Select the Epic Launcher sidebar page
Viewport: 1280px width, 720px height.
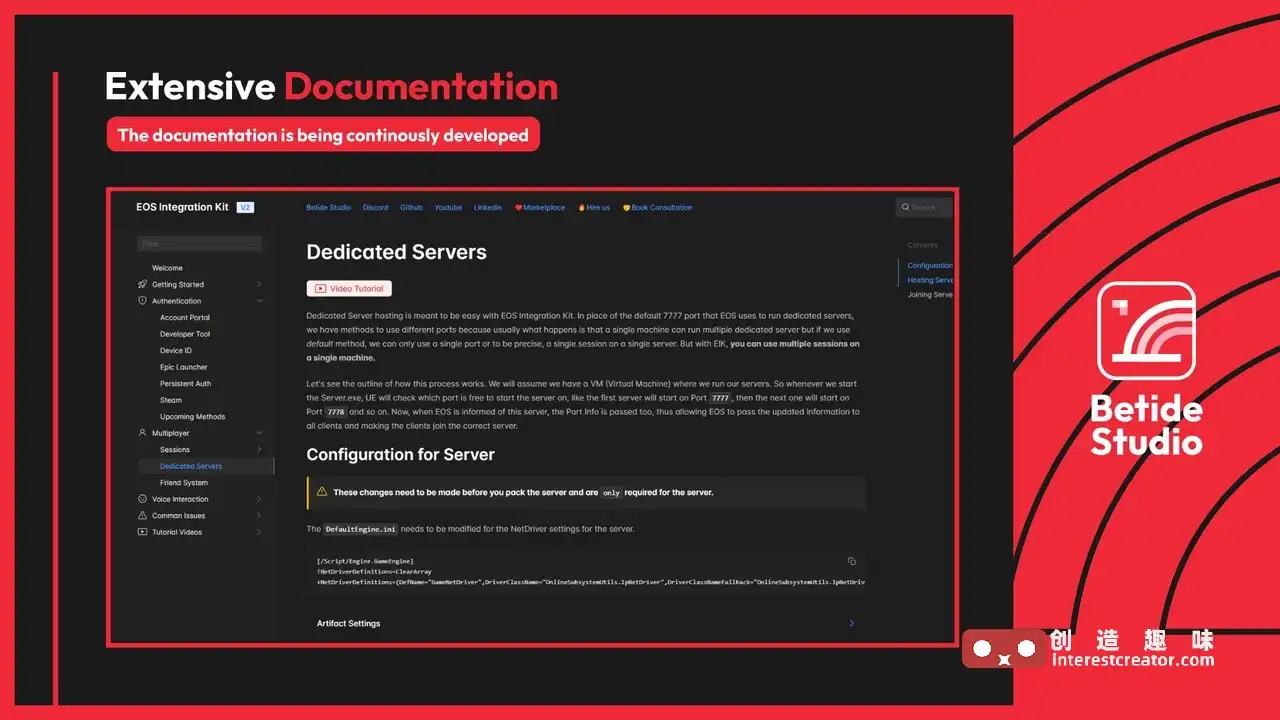point(184,367)
